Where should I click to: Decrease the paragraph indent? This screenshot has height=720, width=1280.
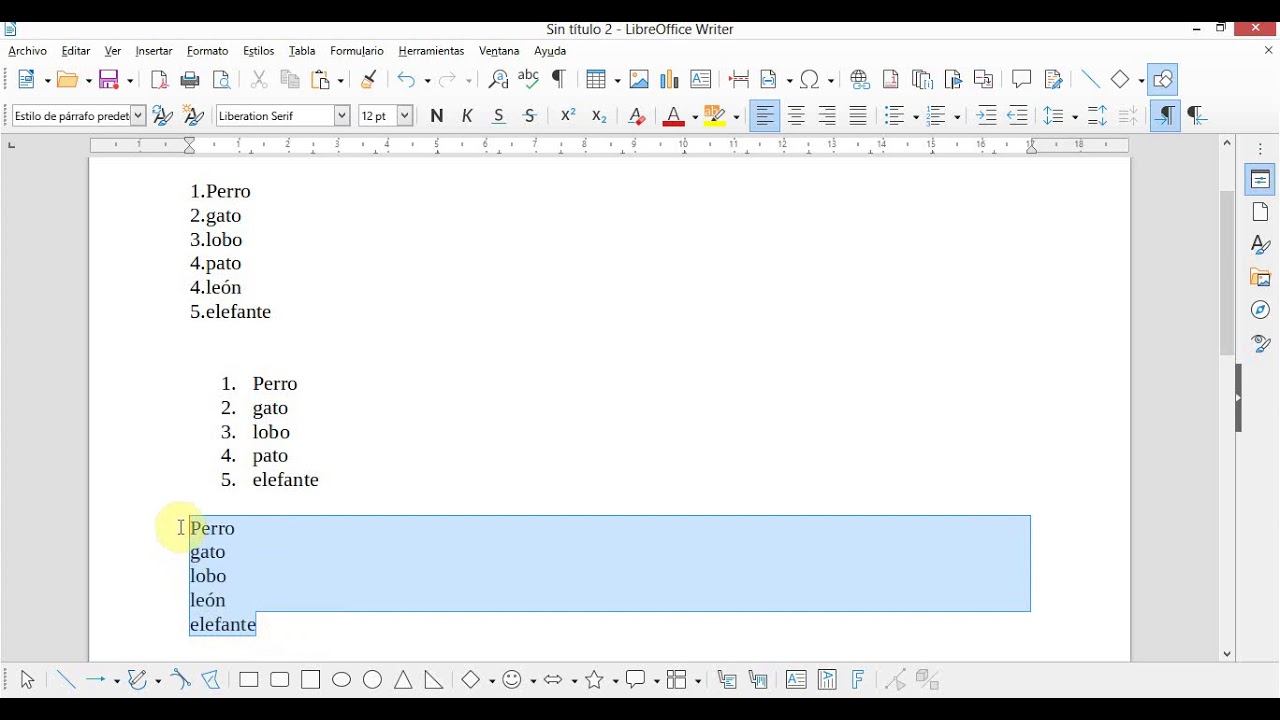1017,116
